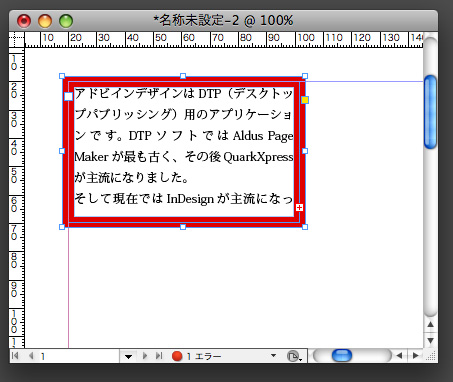Screen dimensions: 453x382
Task: Click the top-center frame selection handle
Action: pyautogui.click(x=183, y=76)
